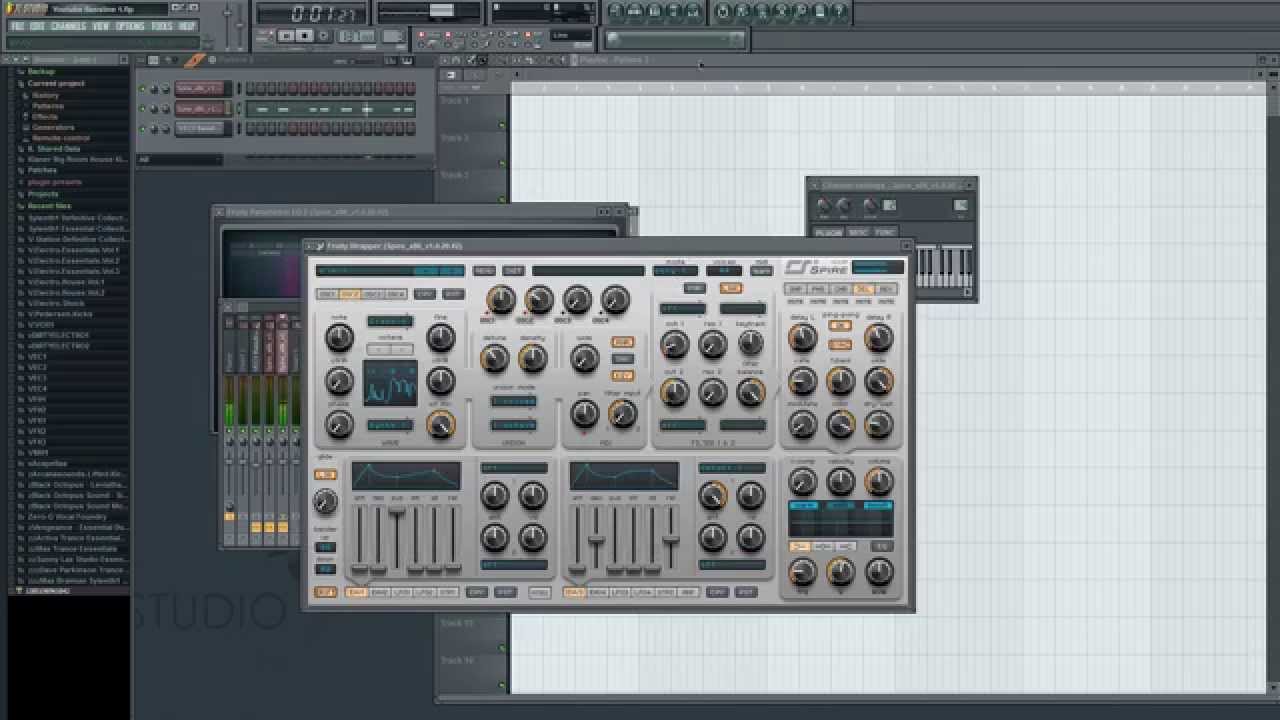The image size is (1280, 720).
Task: Click the cut 2 filter knob
Action: point(675,391)
